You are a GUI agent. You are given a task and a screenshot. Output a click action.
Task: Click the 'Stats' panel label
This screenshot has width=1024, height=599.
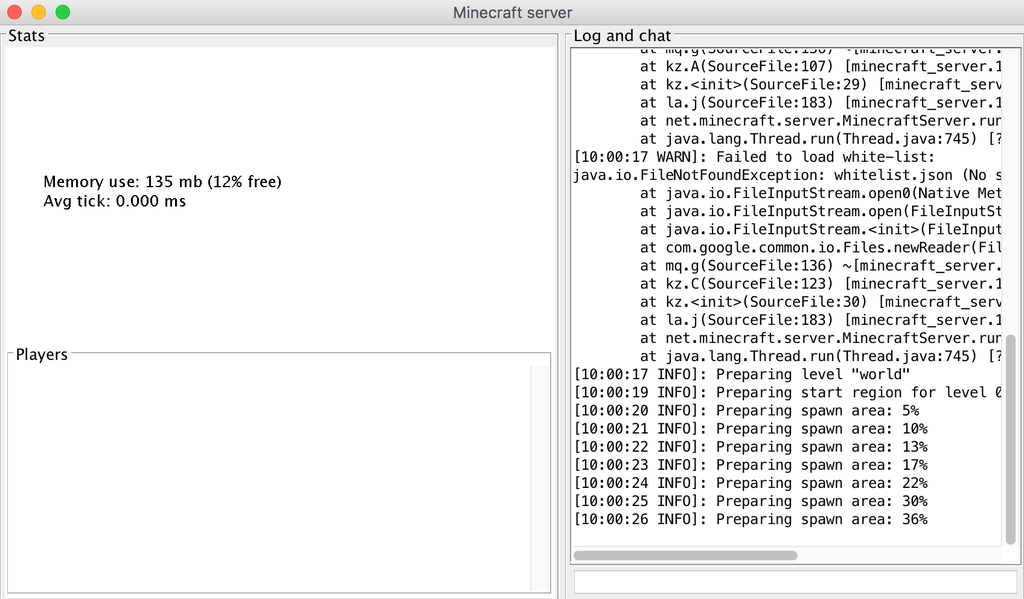26,35
